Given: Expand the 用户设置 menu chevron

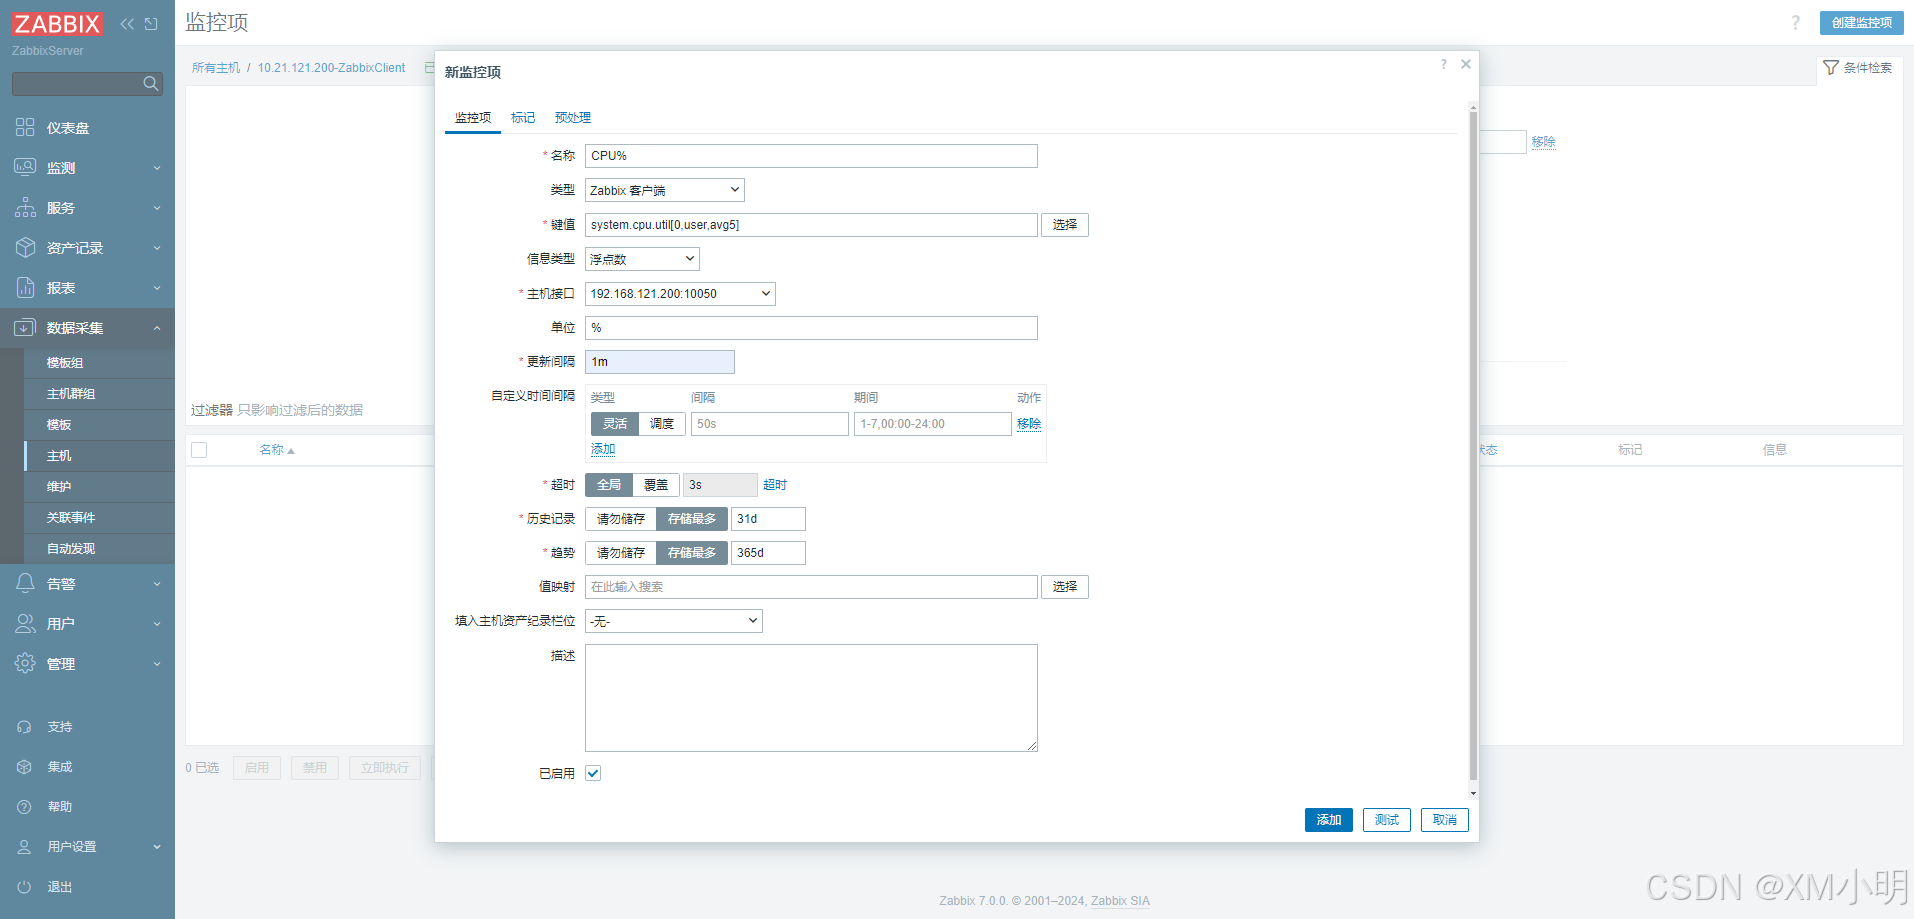Looking at the screenshot, I should 157,847.
